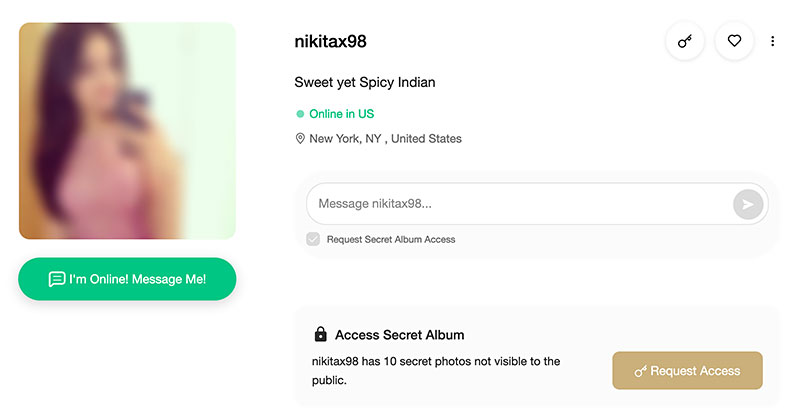Click the key icon inside Request Access

click(640, 371)
